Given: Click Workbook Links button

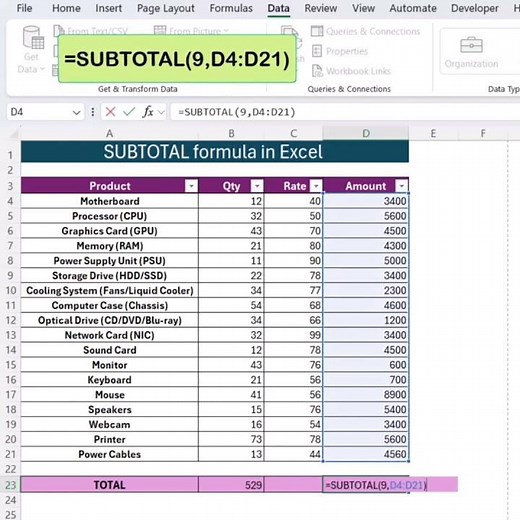Looking at the screenshot, I should (351, 71).
